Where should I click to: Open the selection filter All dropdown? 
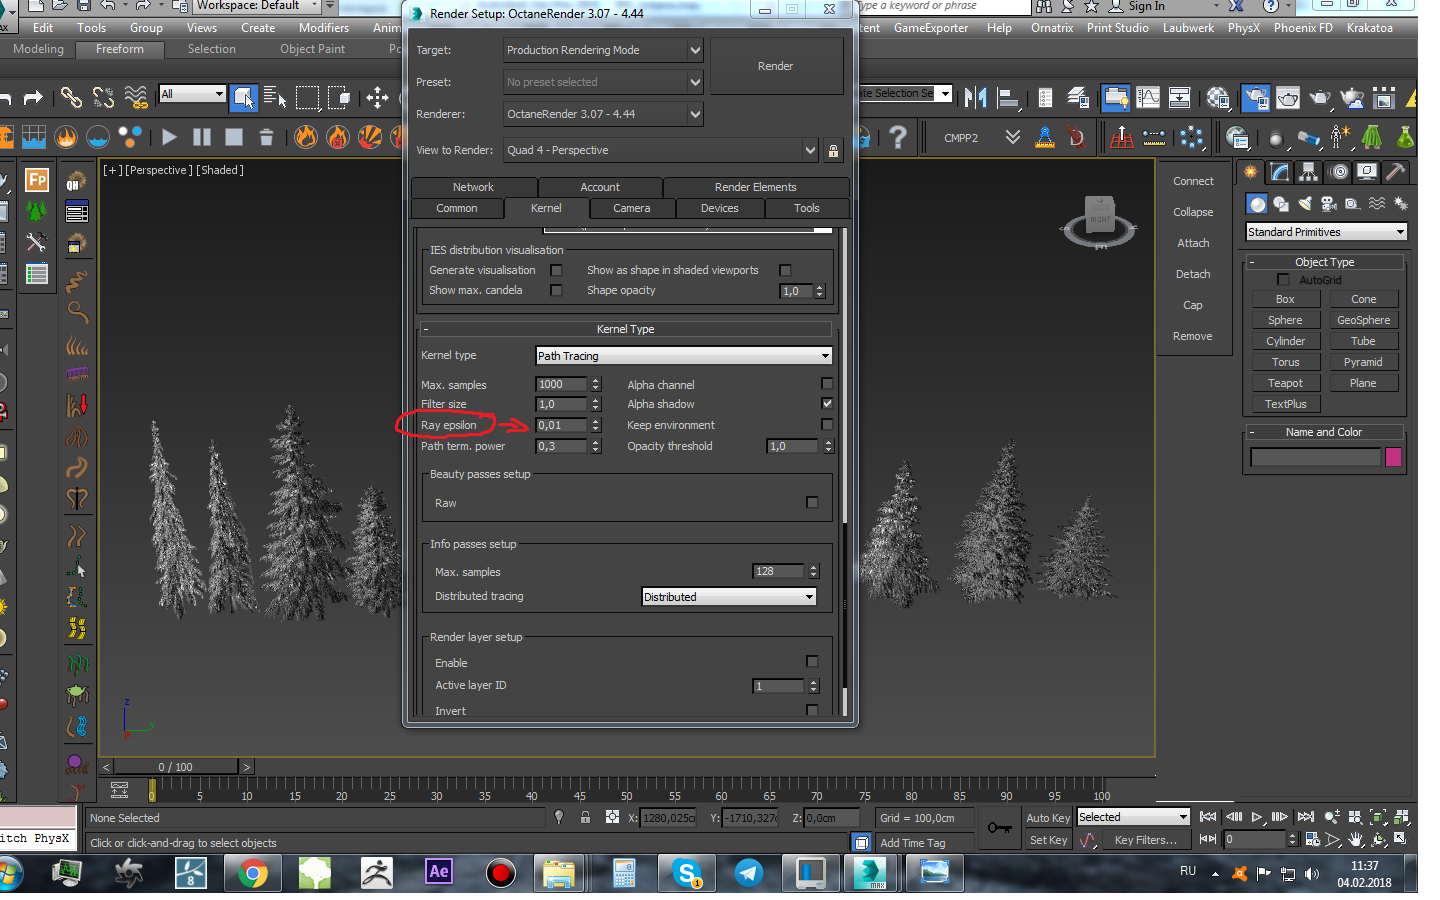click(x=192, y=94)
